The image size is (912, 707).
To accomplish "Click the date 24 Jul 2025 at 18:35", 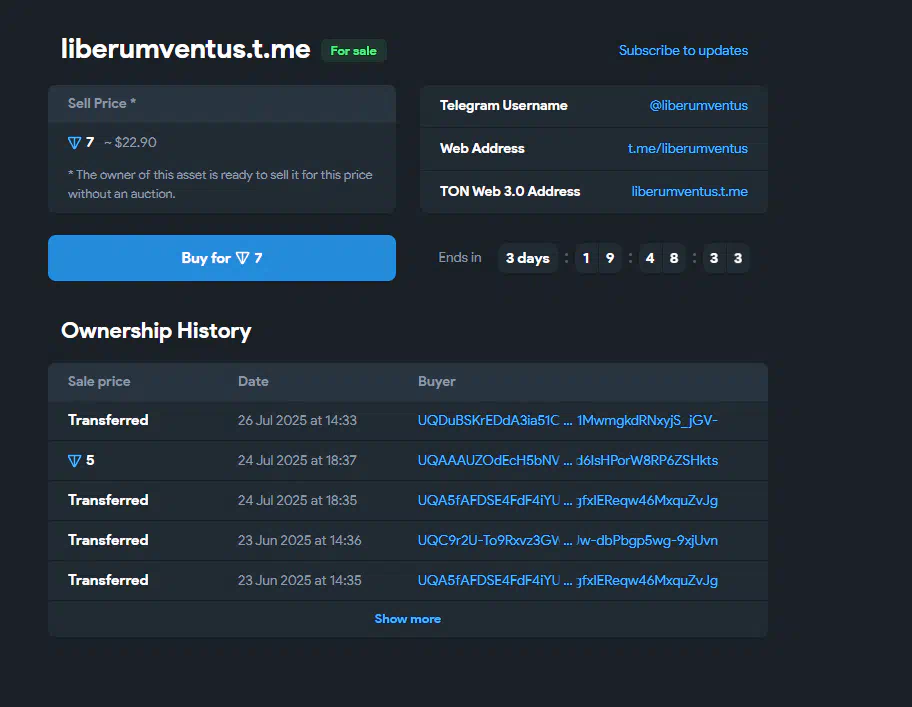I will [x=297, y=501].
